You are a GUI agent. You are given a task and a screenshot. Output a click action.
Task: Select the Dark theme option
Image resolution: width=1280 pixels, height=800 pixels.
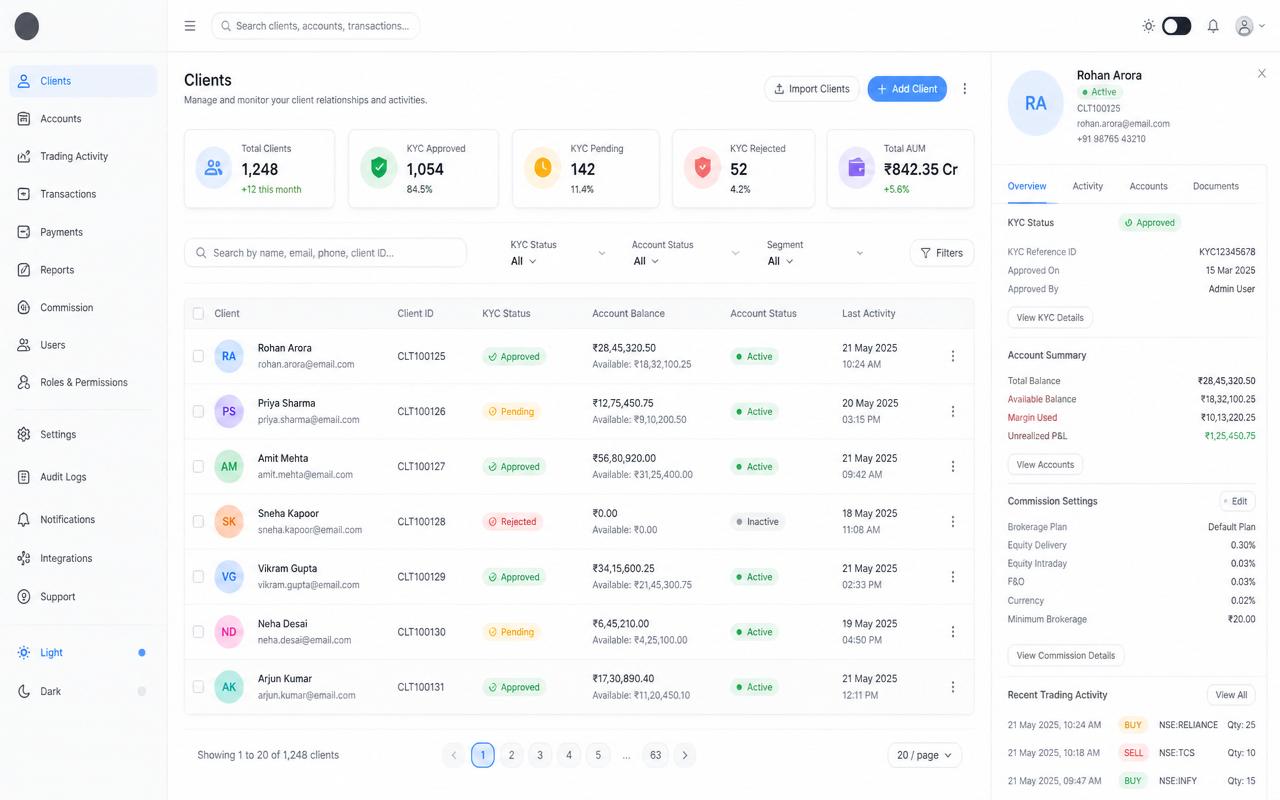83,692
